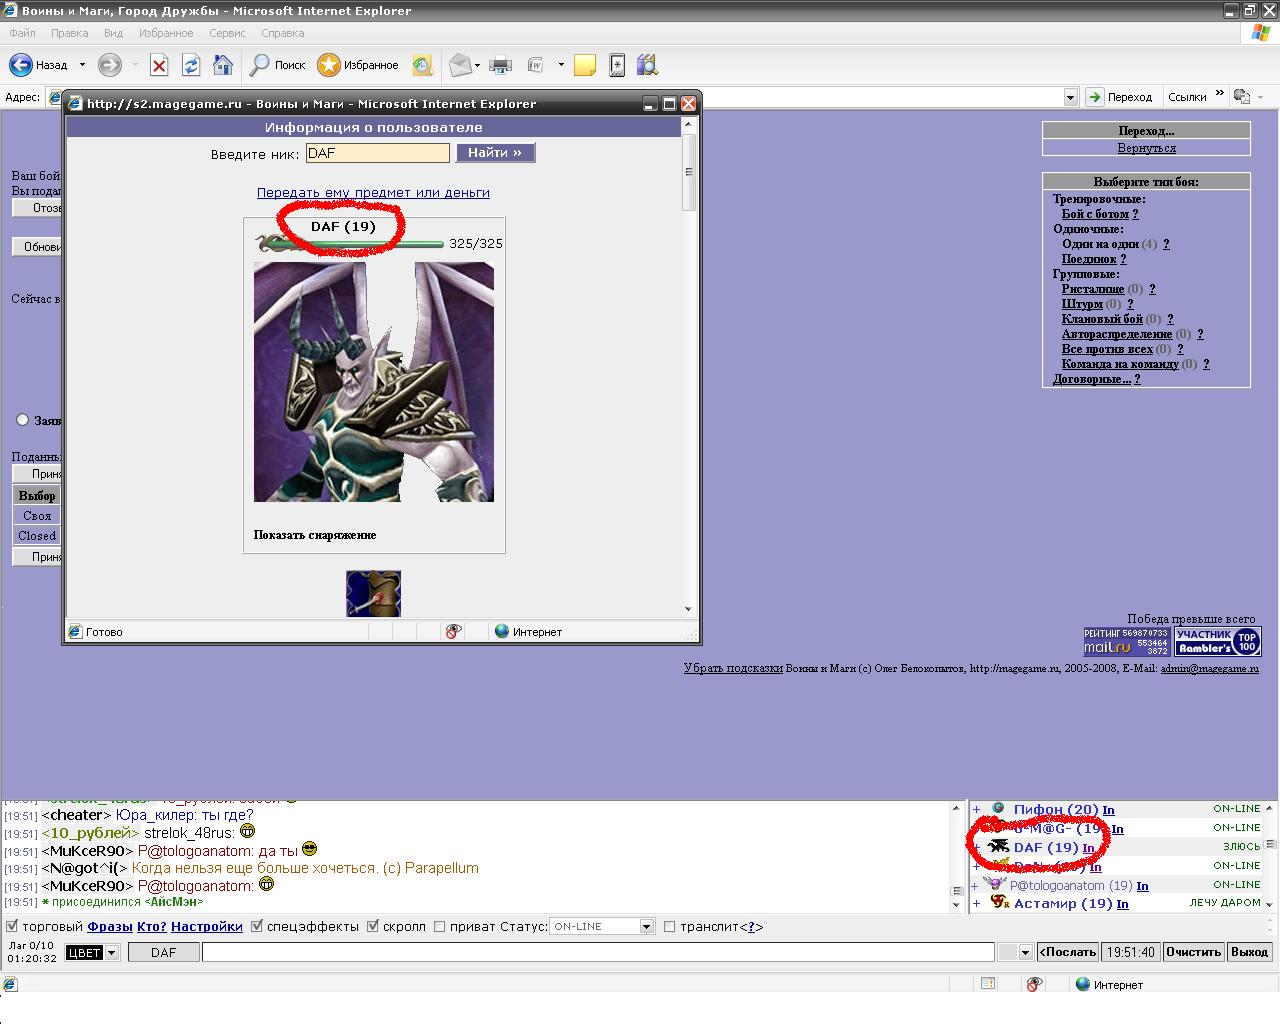This screenshot has width=1280, height=1024.
Task: Open the Избранное star icon in the toolbar
Action: [x=329, y=65]
